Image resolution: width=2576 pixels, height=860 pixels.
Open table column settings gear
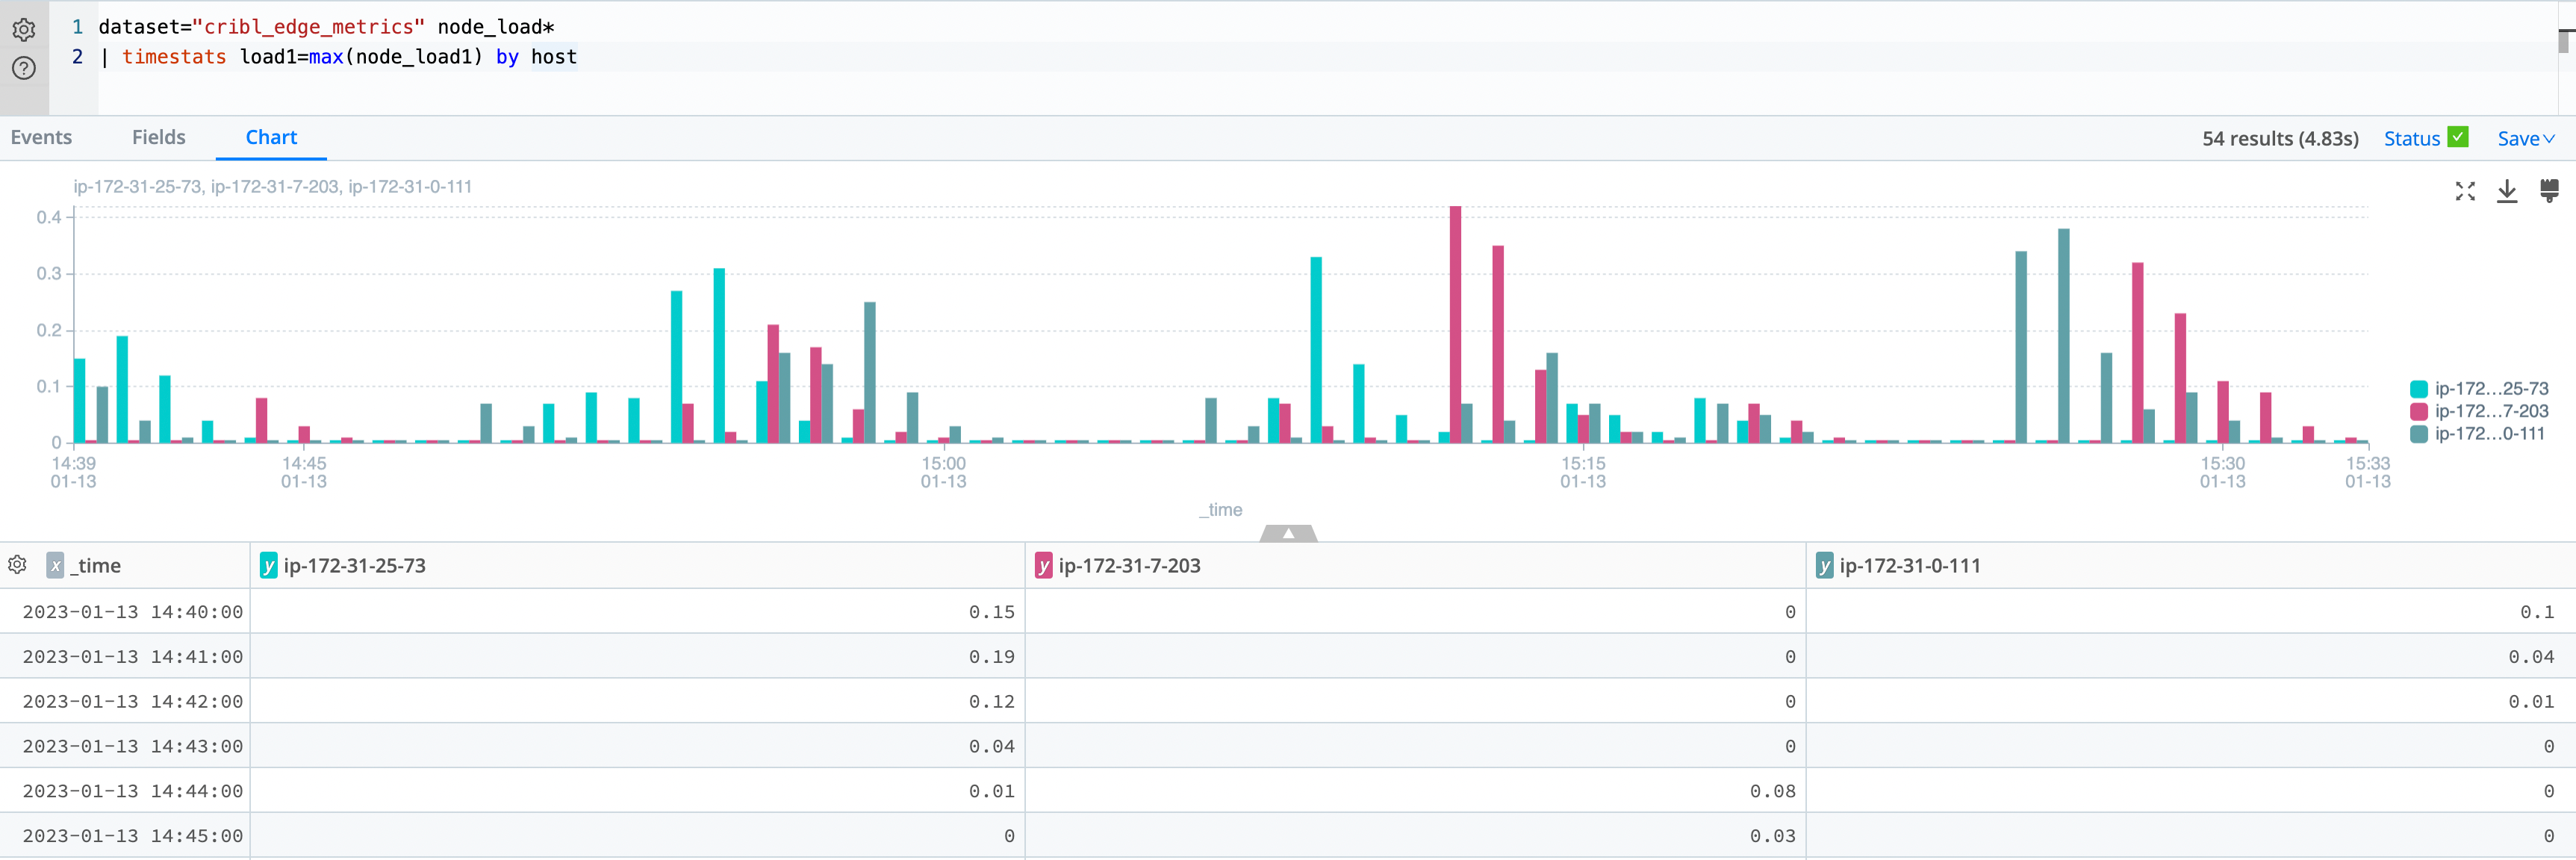click(x=17, y=565)
